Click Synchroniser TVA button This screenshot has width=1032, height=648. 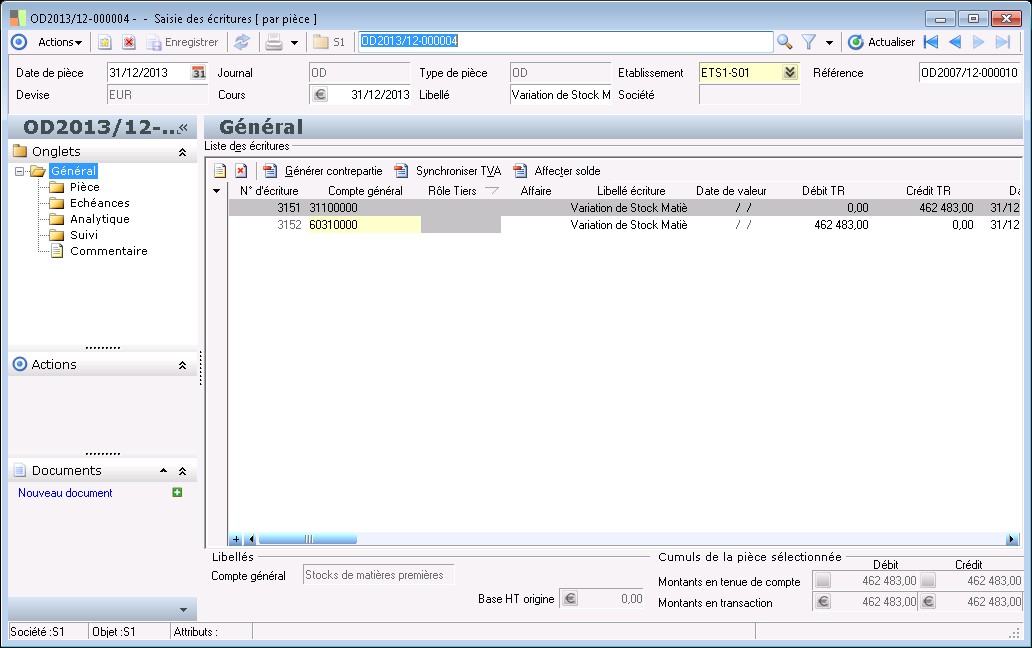(x=448, y=171)
